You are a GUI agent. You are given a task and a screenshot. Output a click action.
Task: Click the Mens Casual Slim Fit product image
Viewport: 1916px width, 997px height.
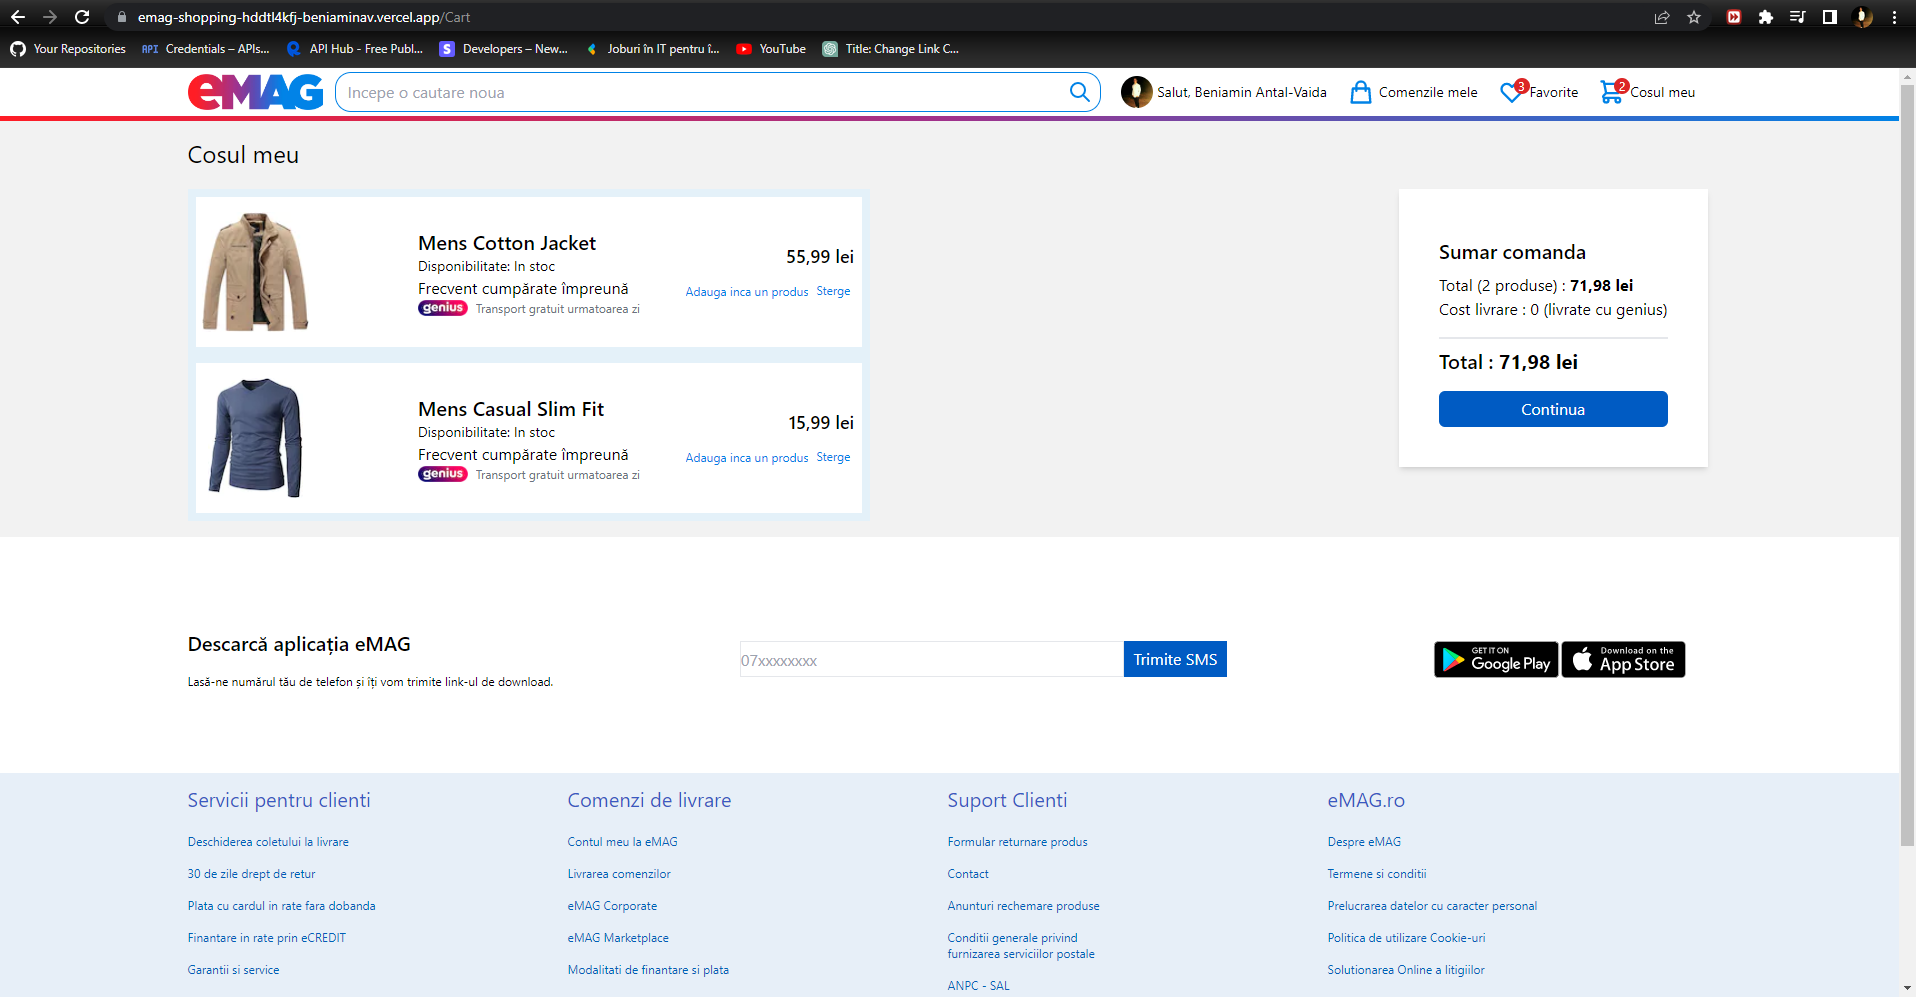tap(255, 437)
